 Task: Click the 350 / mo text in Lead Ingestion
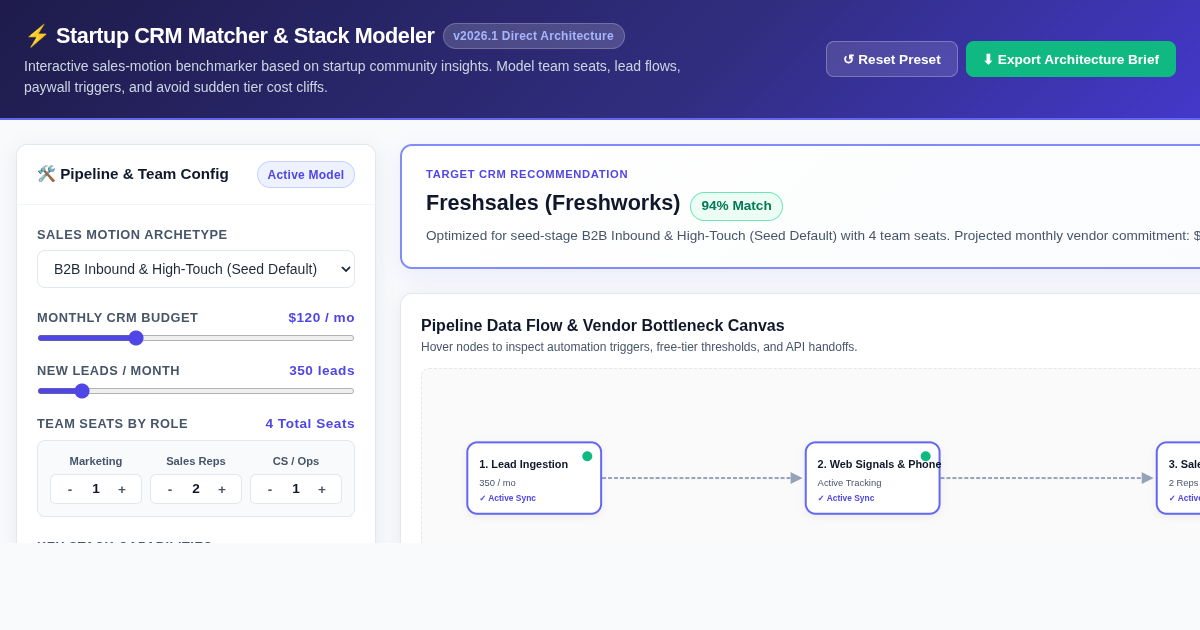[497, 483]
